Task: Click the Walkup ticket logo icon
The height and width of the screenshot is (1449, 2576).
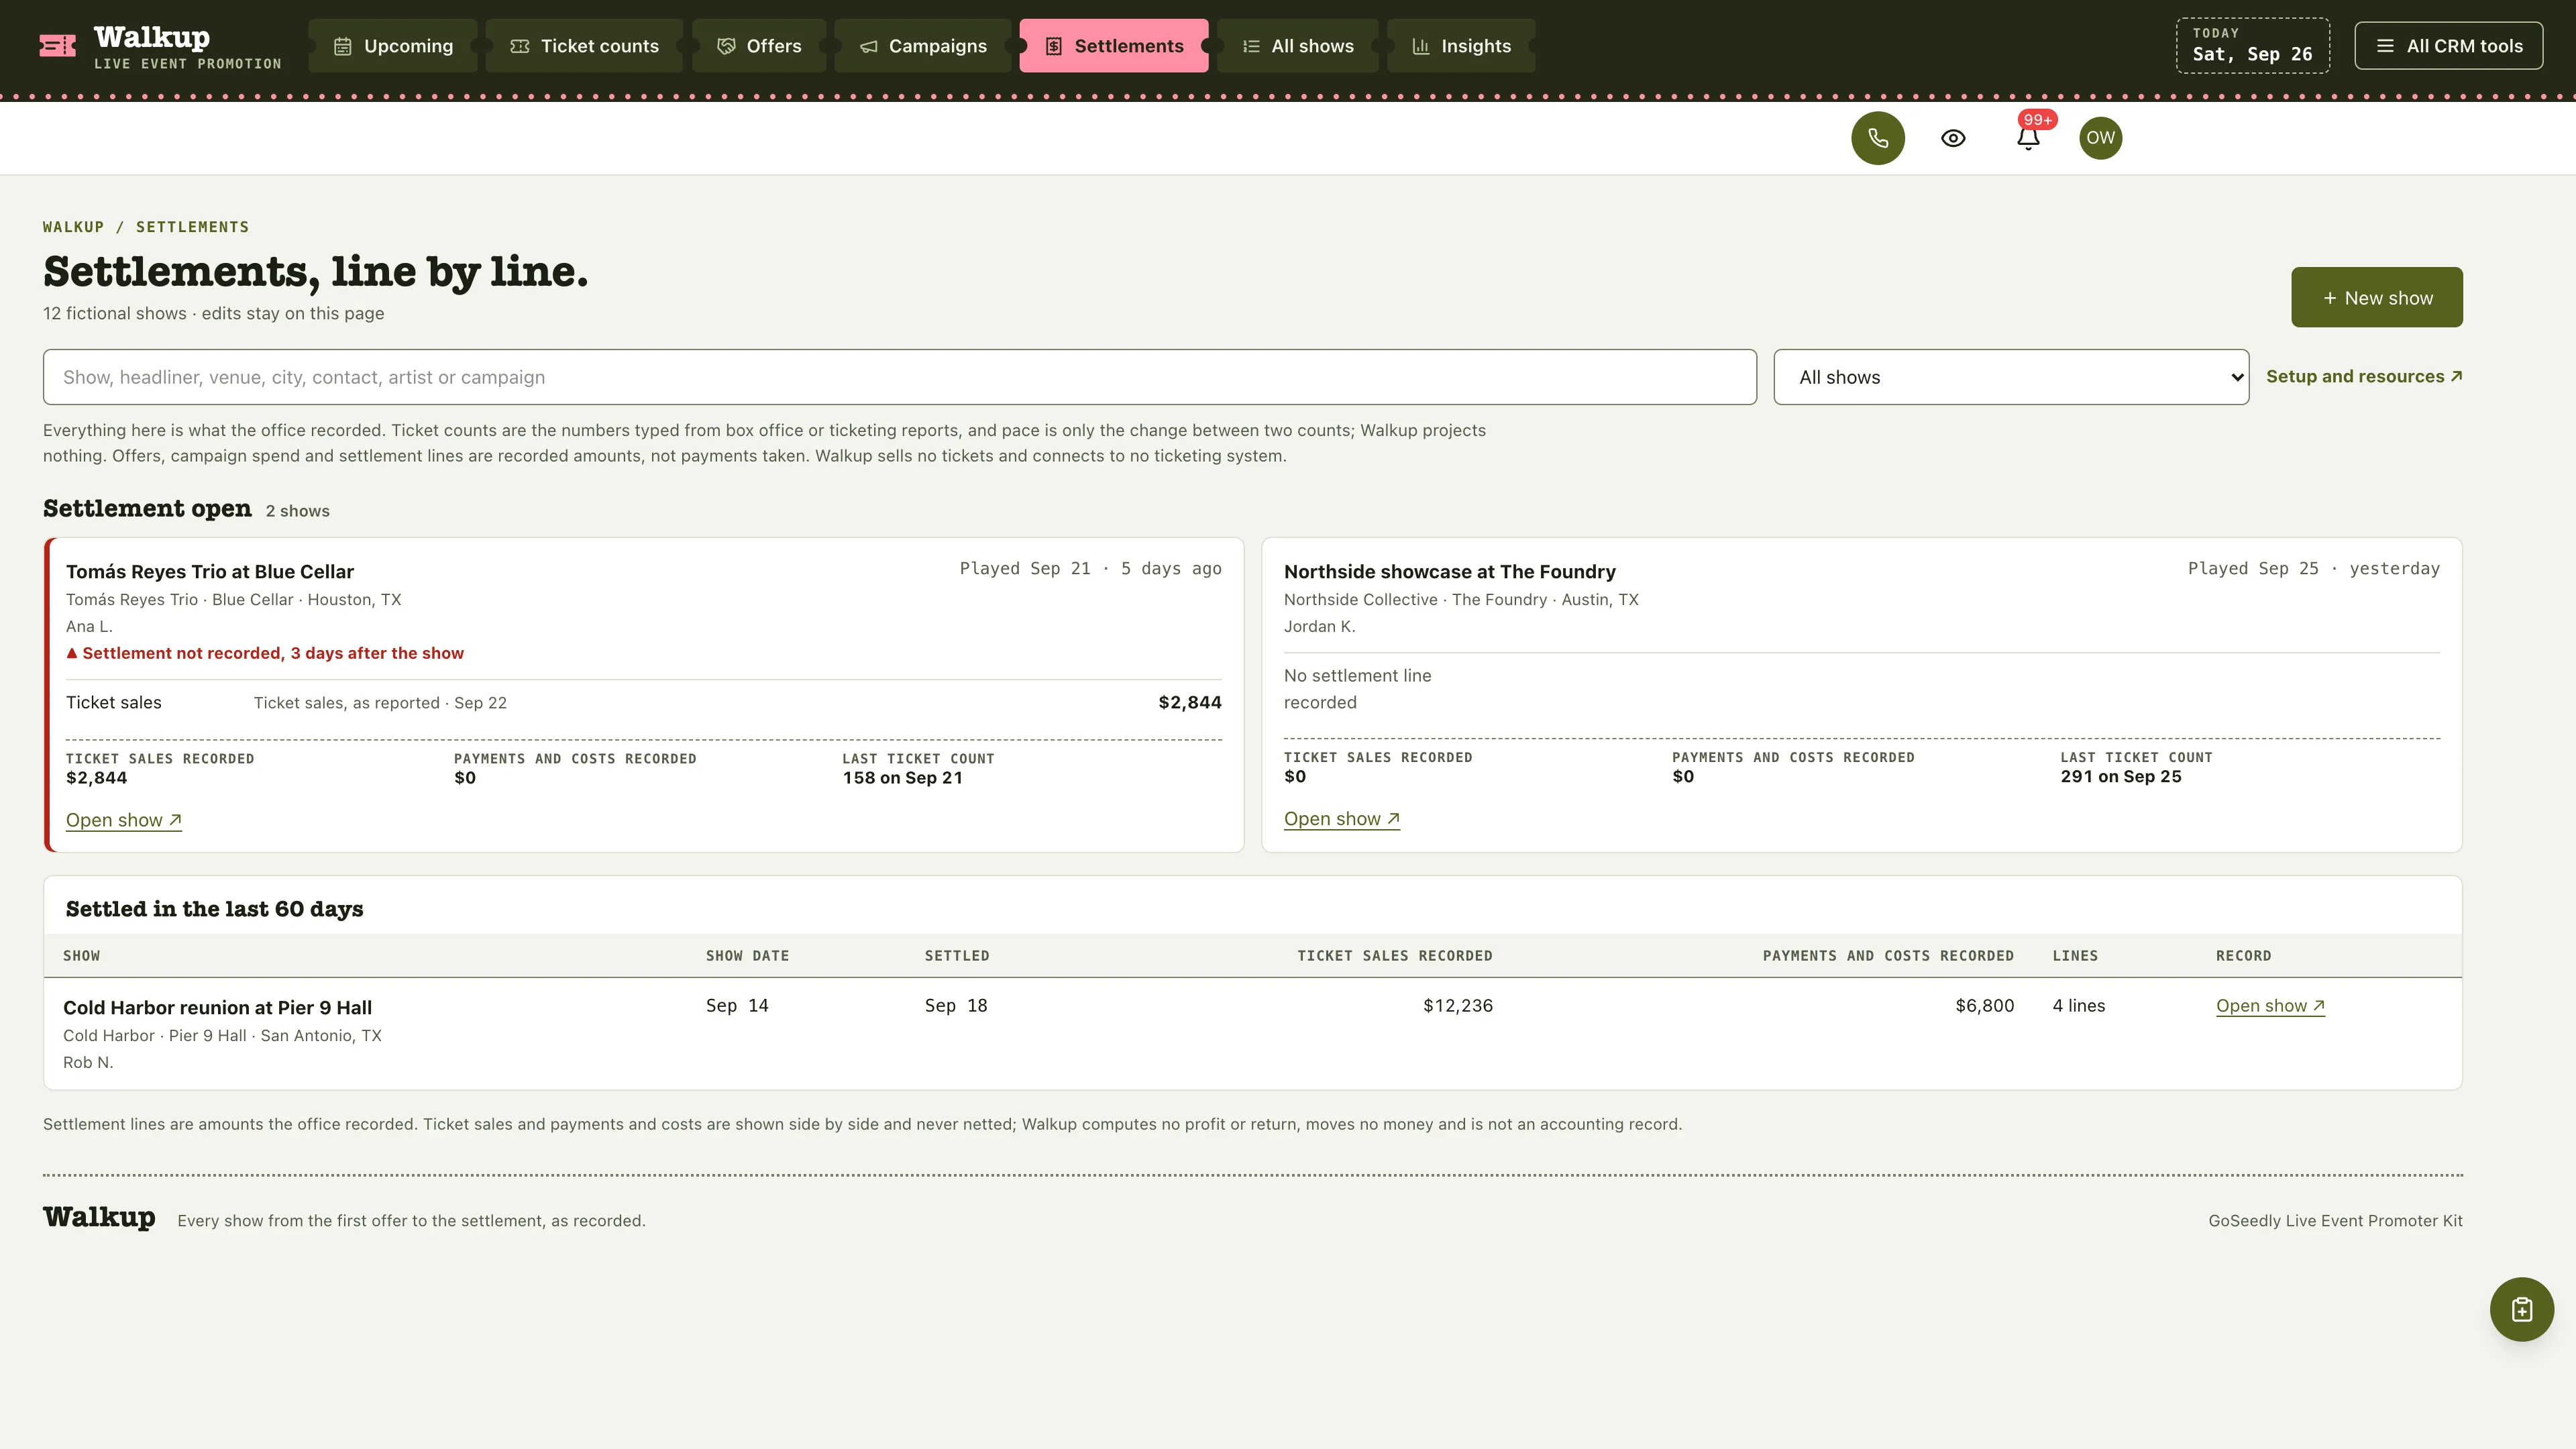Action: coord(57,46)
